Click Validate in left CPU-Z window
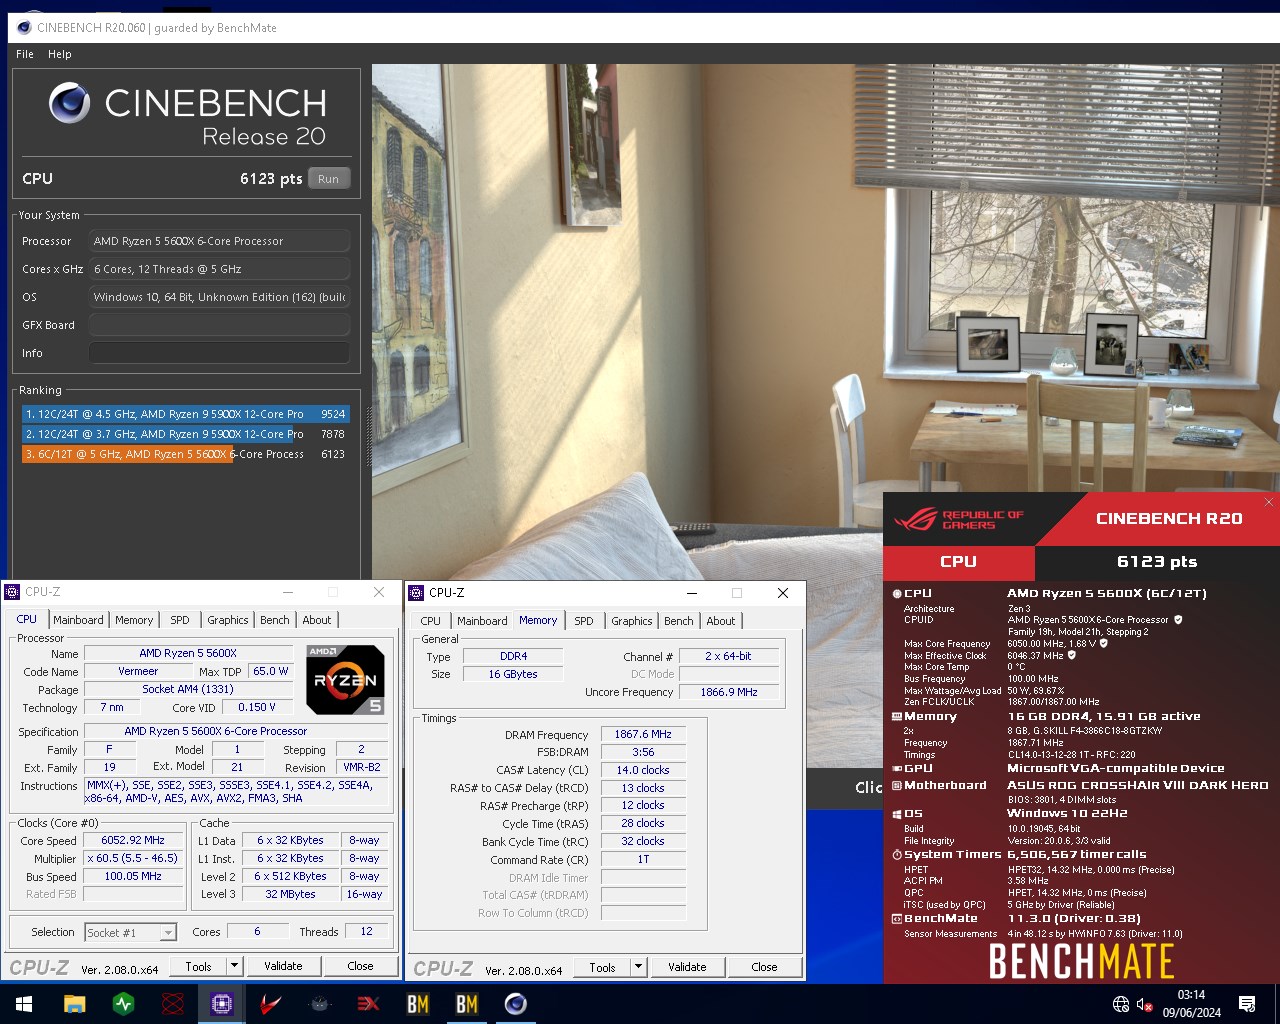 (x=283, y=966)
